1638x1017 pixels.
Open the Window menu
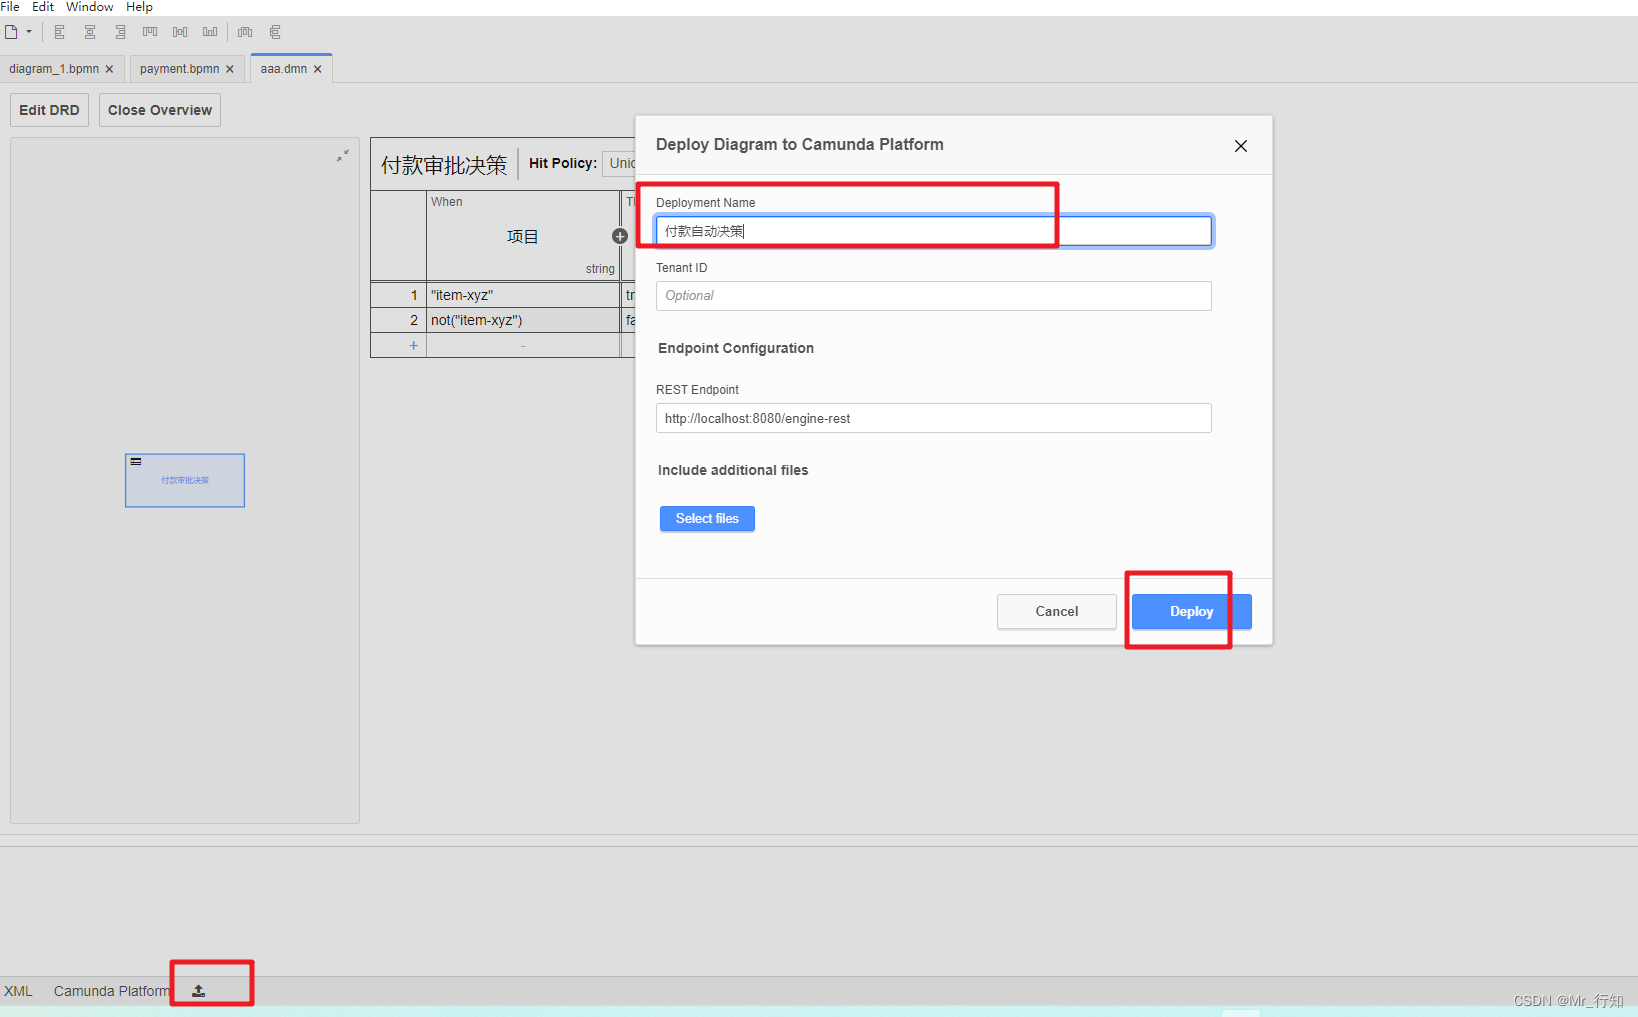(90, 7)
